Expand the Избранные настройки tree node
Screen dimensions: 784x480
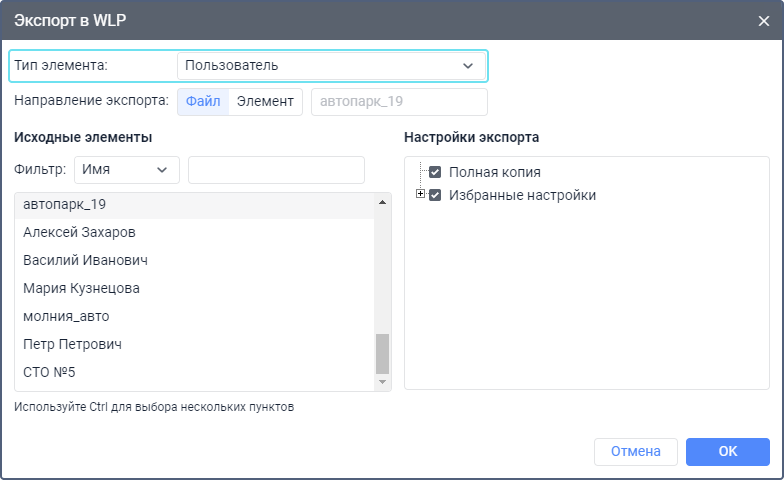click(x=420, y=194)
